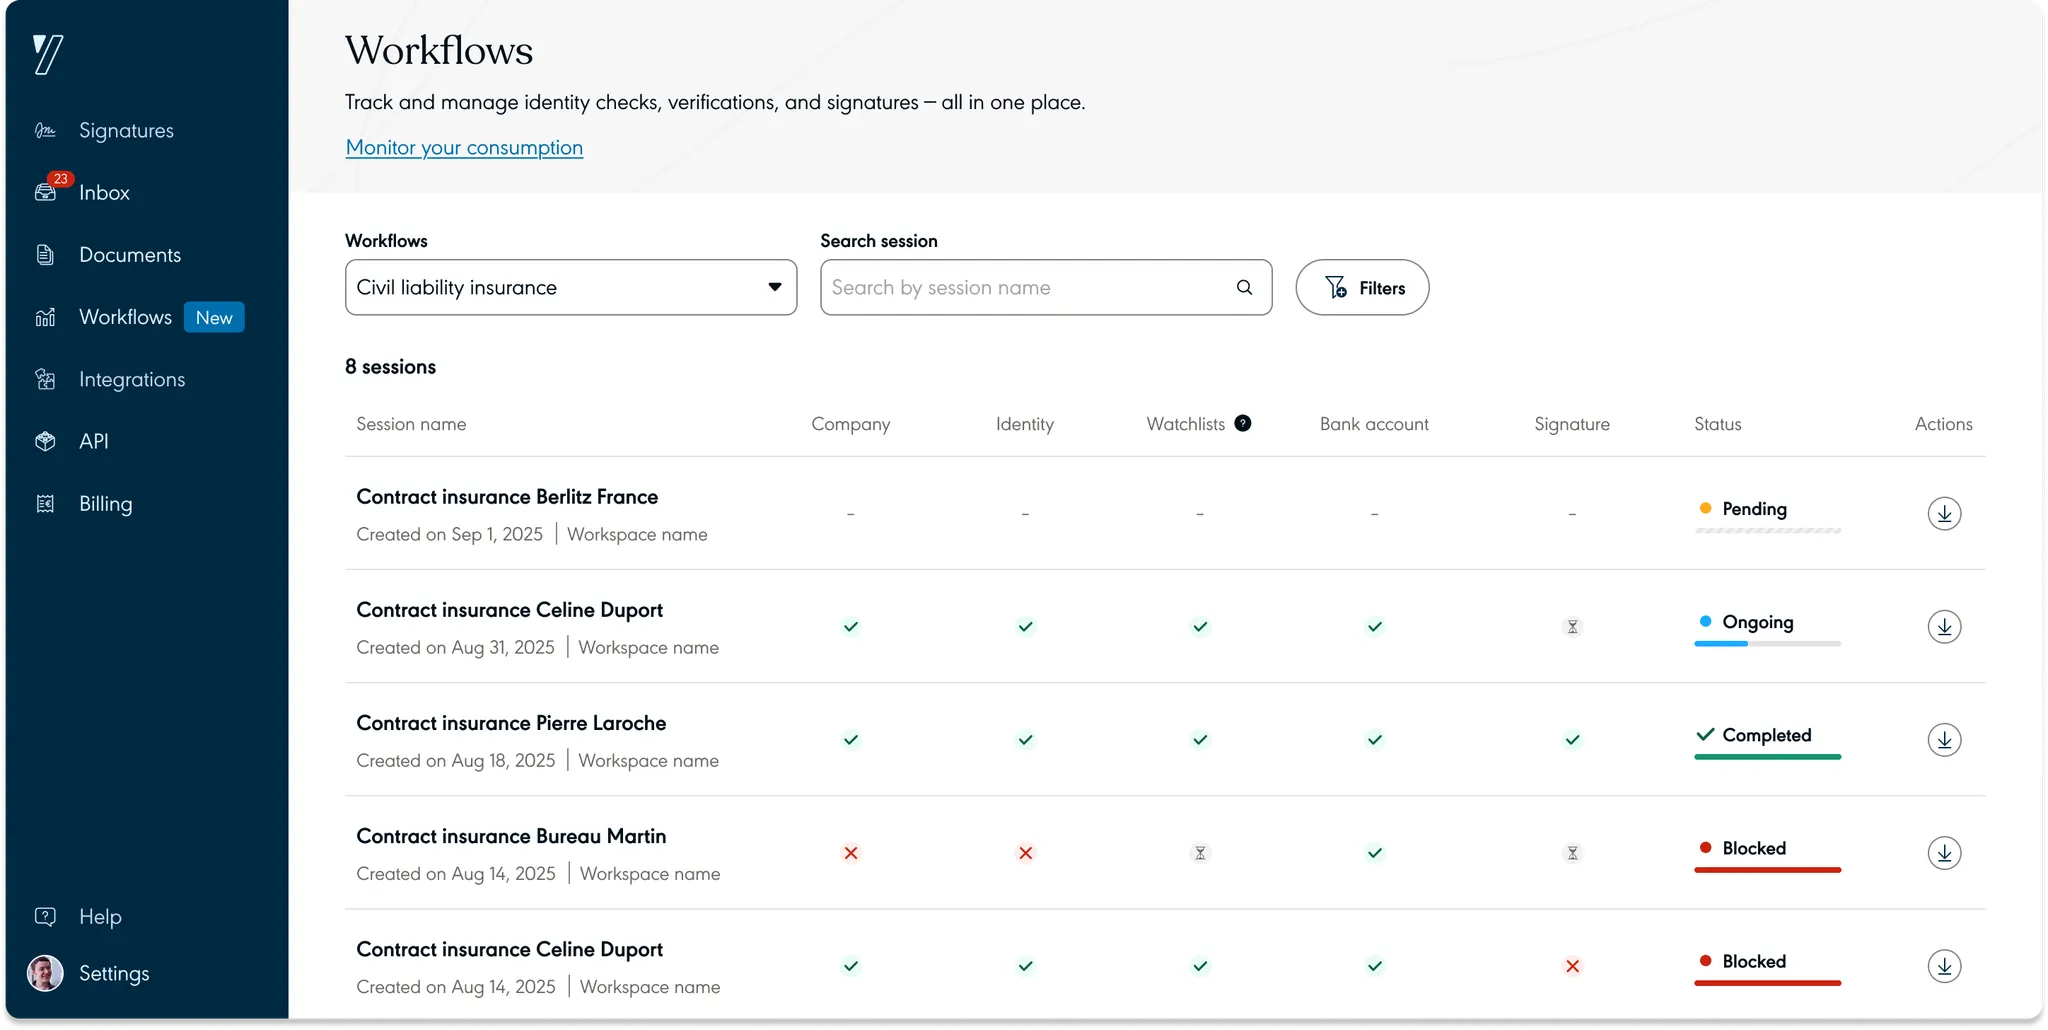The height and width of the screenshot is (1030, 2048).
Task: Open Celine Duport session created Aug 31
Action: [510, 610]
